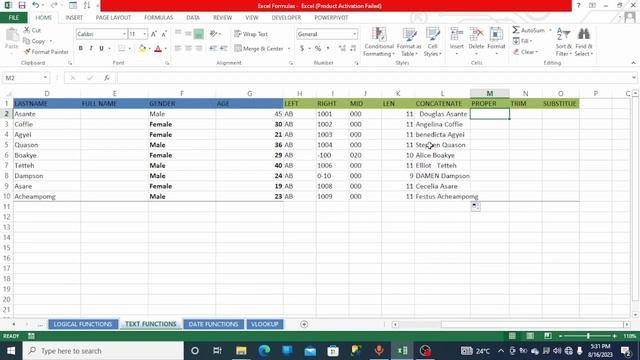The image size is (640, 360).
Task: Click the macro recording icon beside READY
Action: [x=31, y=336]
